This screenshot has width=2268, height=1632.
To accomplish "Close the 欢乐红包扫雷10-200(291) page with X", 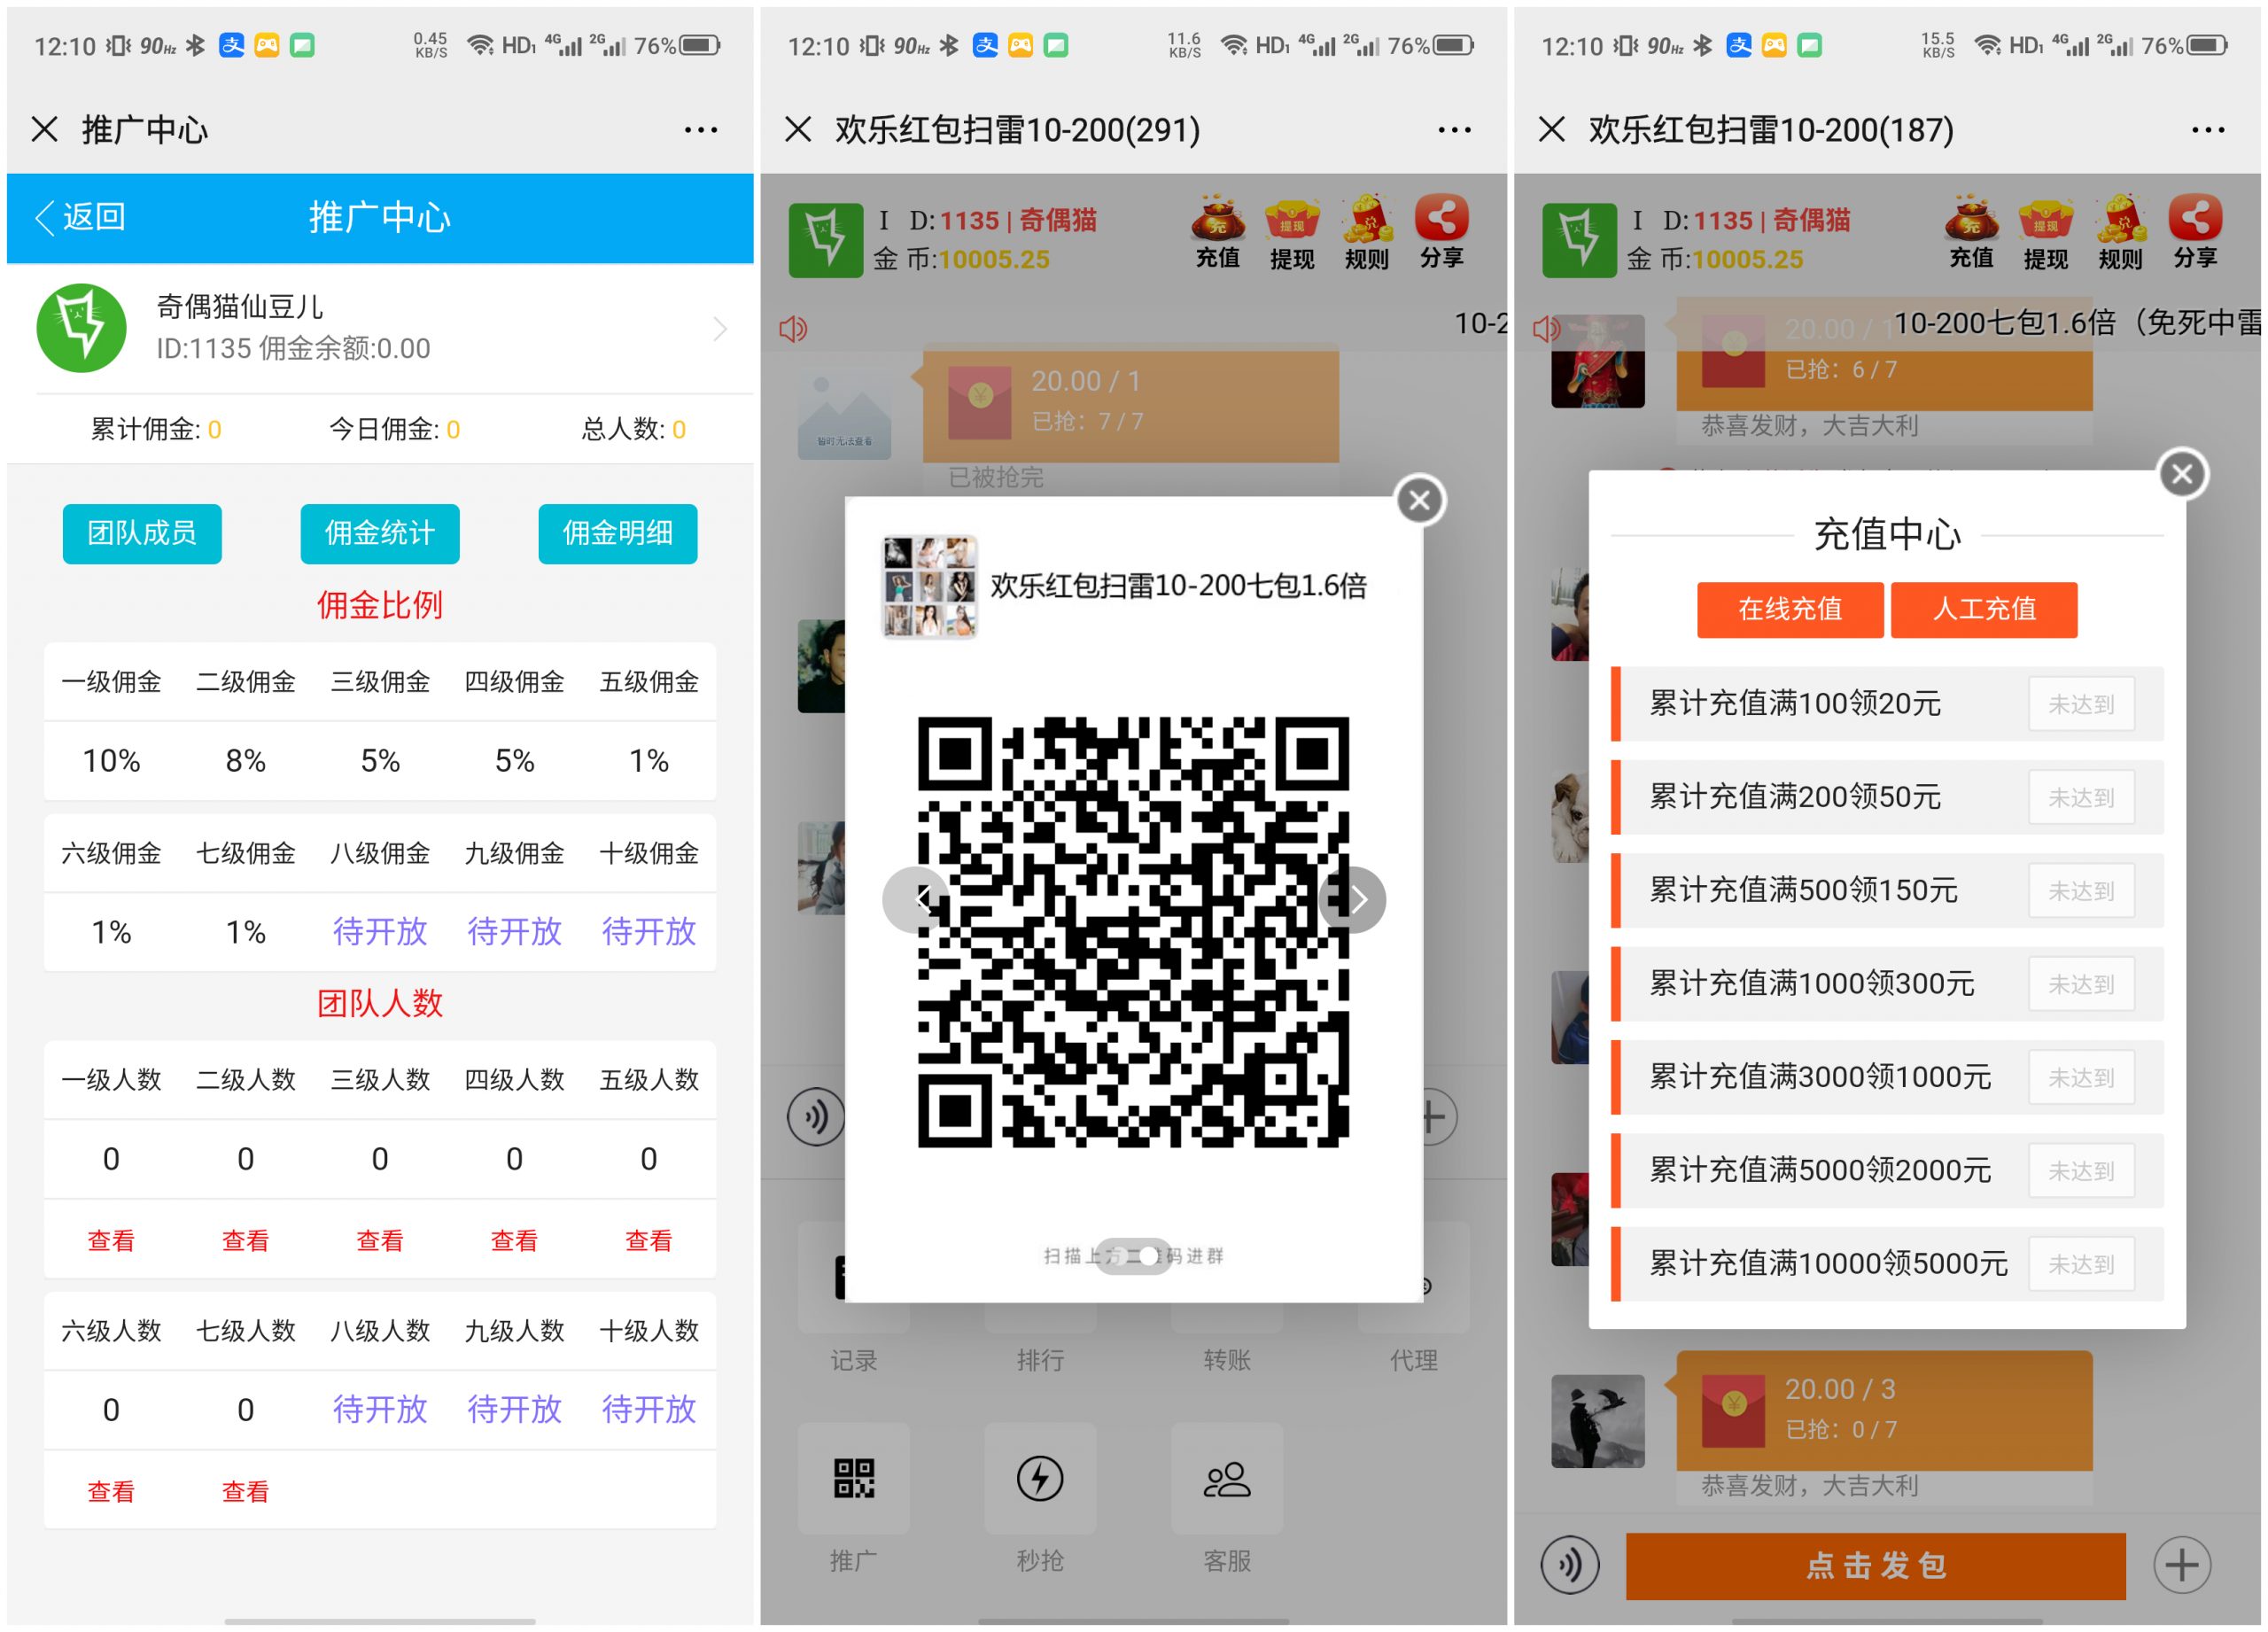I will click(x=798, y=129).
